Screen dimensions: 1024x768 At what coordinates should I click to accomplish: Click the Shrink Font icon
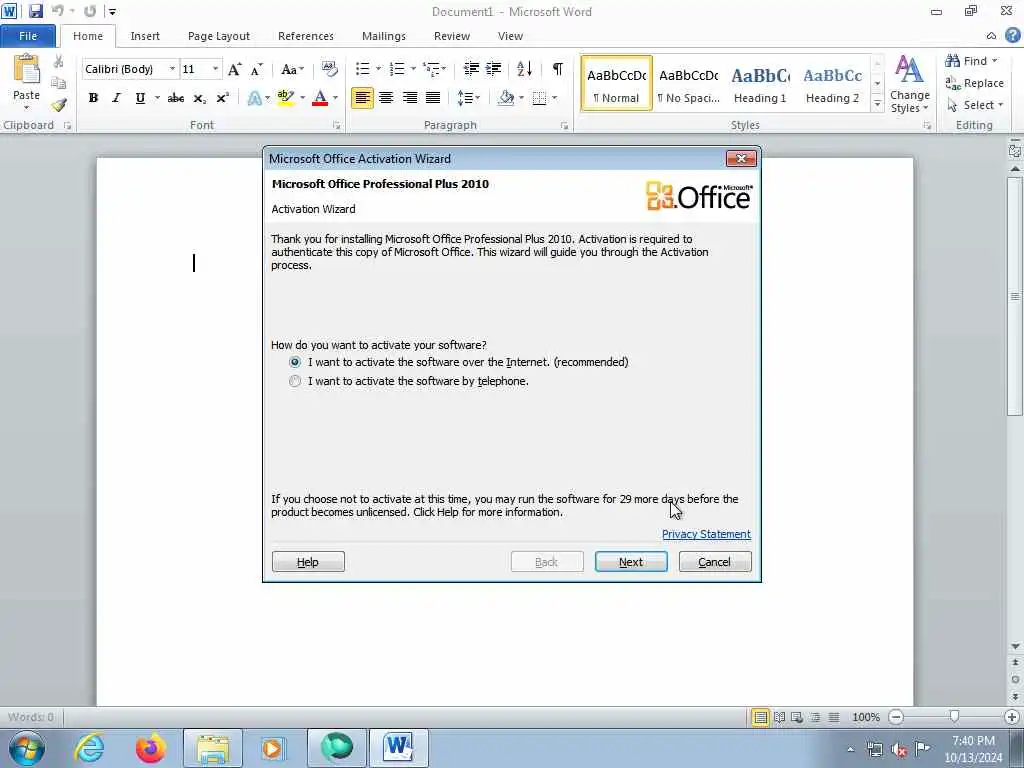[x=257, y=69]
